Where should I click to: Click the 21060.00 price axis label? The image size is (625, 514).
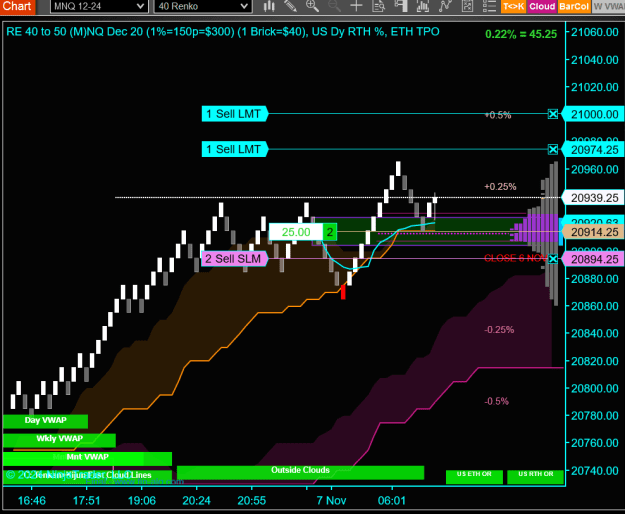pyautogui.click(x=595, y=32)
